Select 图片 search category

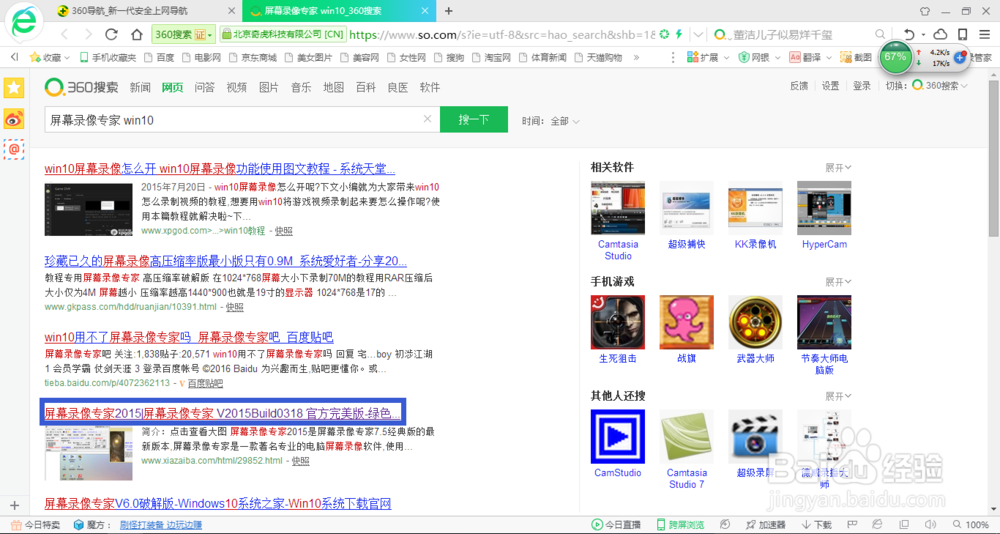point(269,87)
